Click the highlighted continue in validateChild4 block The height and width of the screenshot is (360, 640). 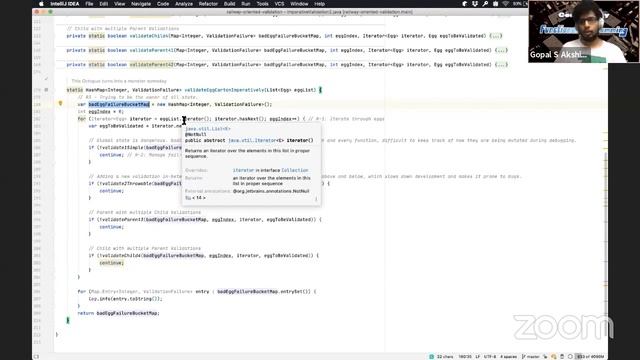coord(111,263)
